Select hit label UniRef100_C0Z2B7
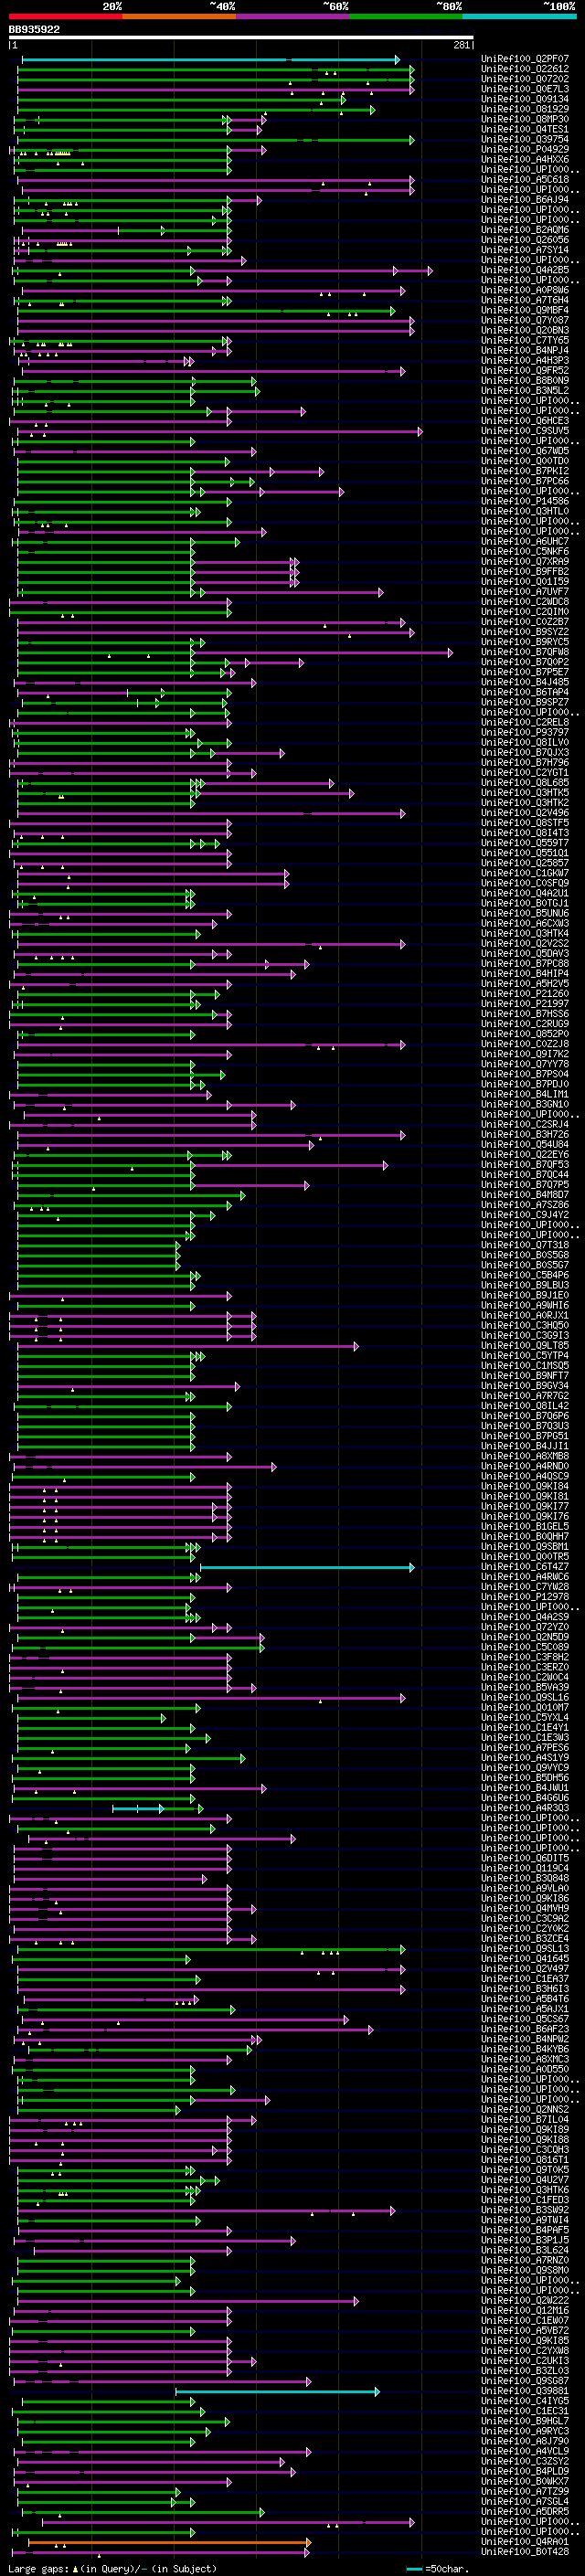This screenshot has height=2576, width=585. point(525,622)
